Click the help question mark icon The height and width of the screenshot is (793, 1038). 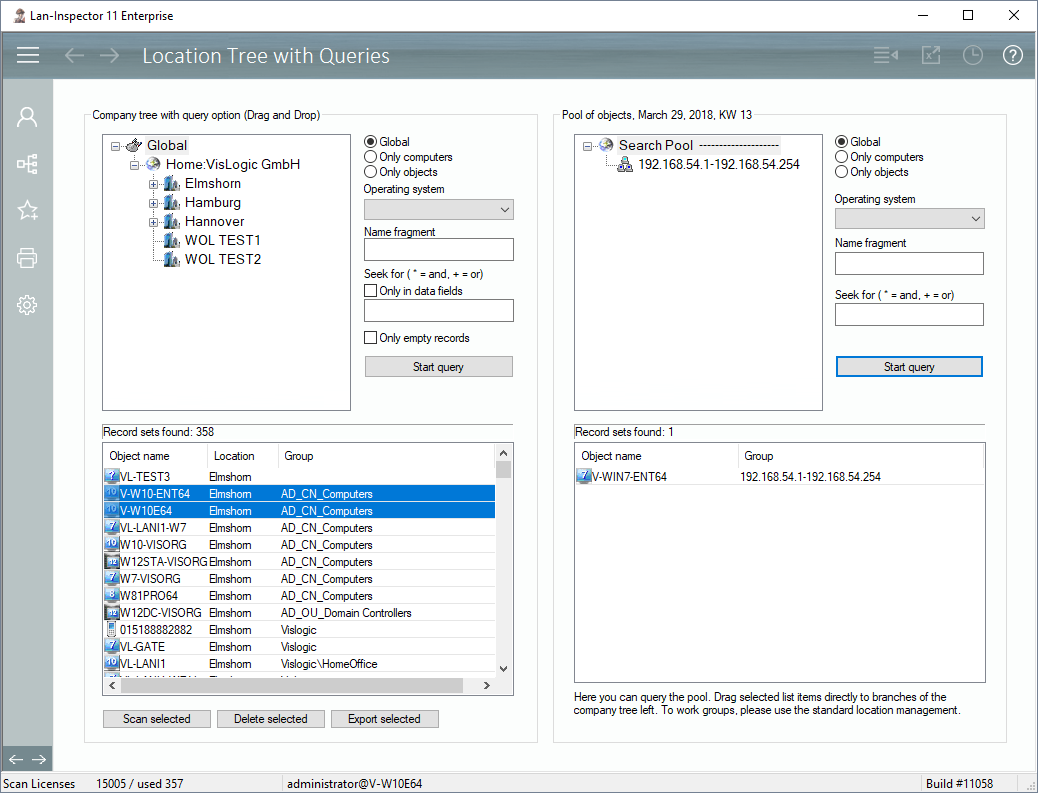coord(1012,55)
